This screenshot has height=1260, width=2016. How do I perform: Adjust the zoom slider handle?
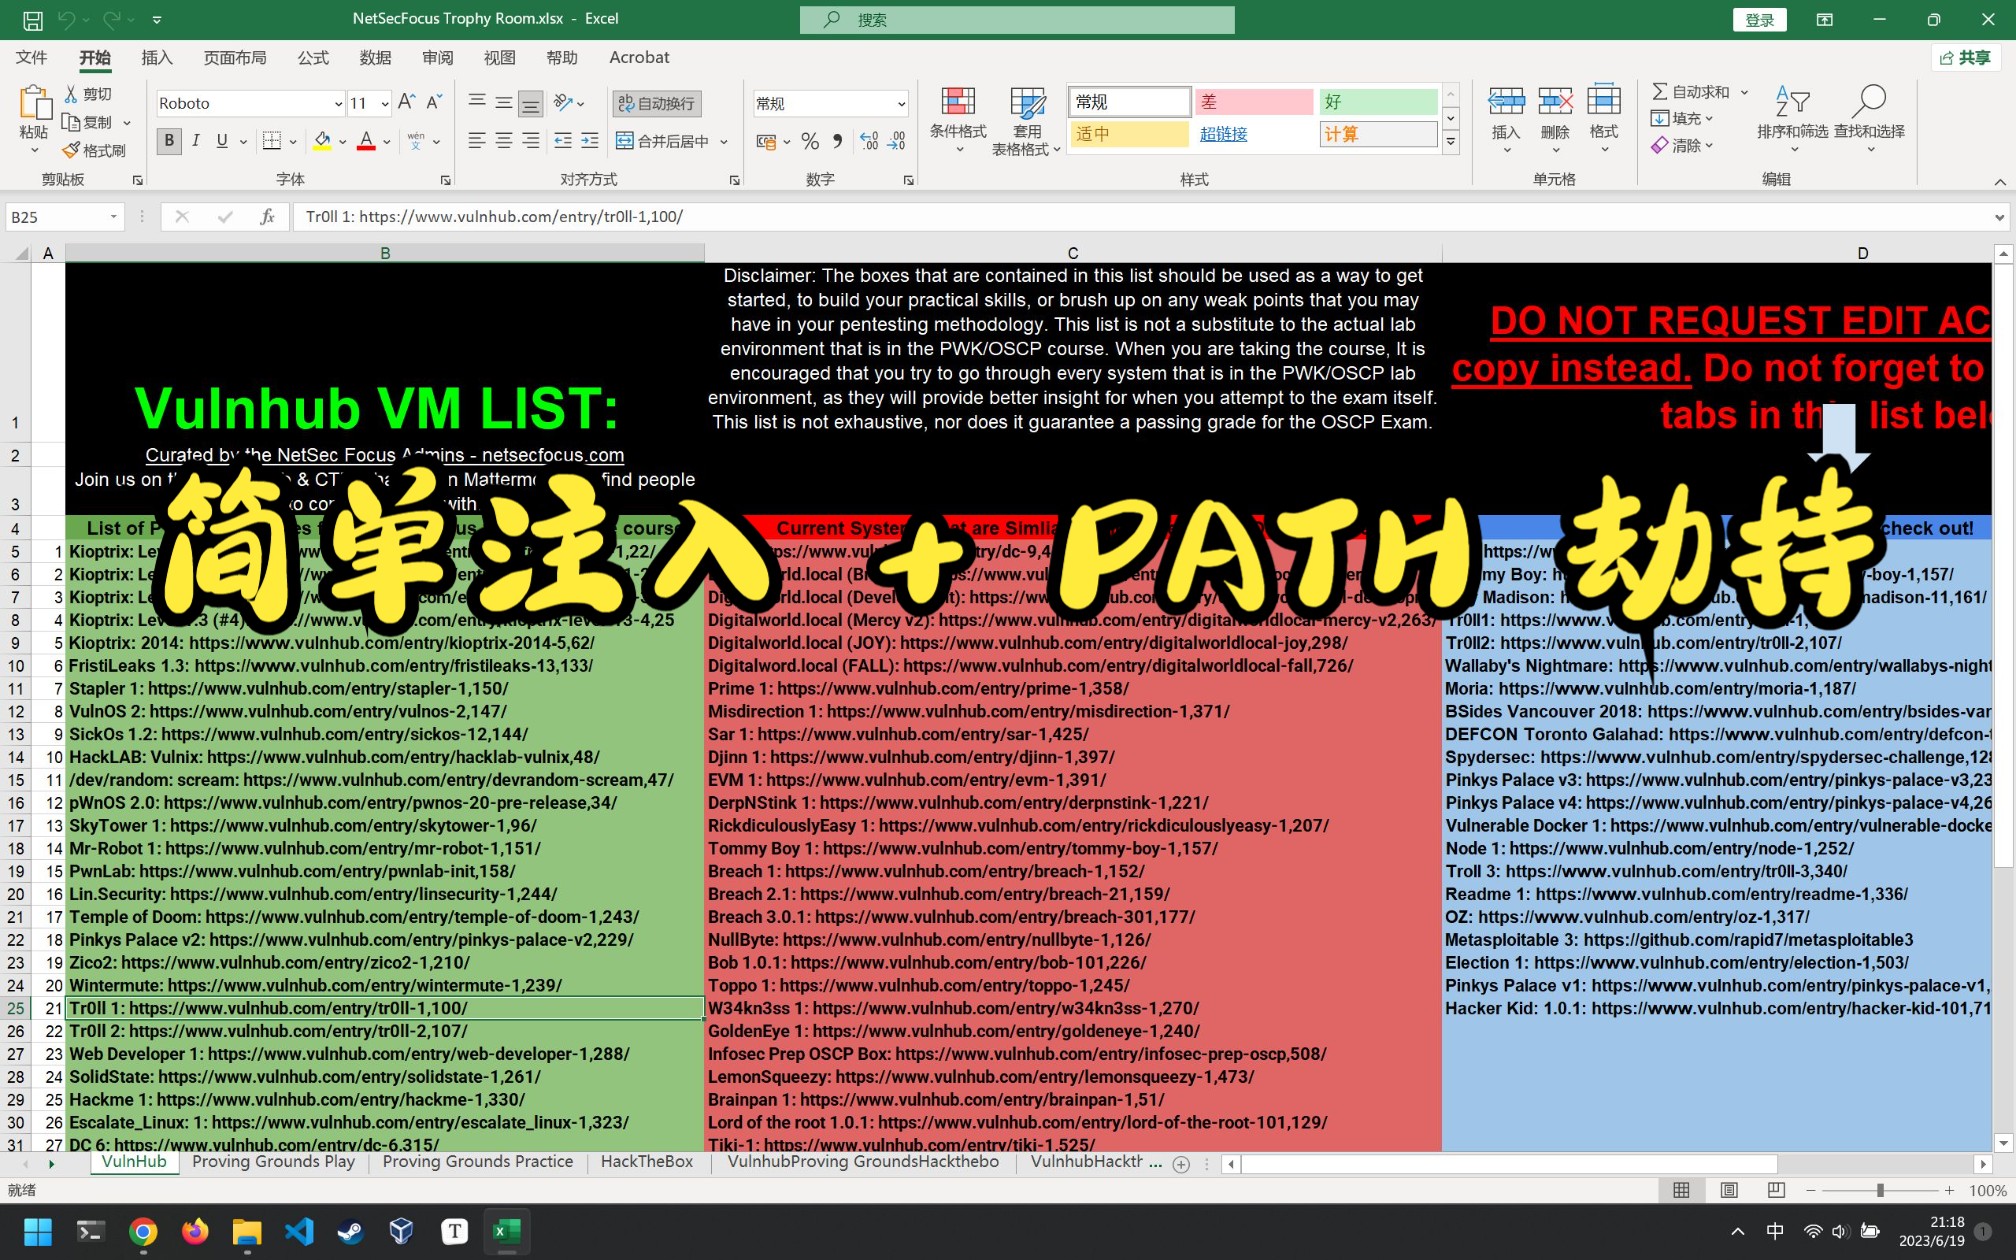pyautogui.click(x=1880, y=1190)
